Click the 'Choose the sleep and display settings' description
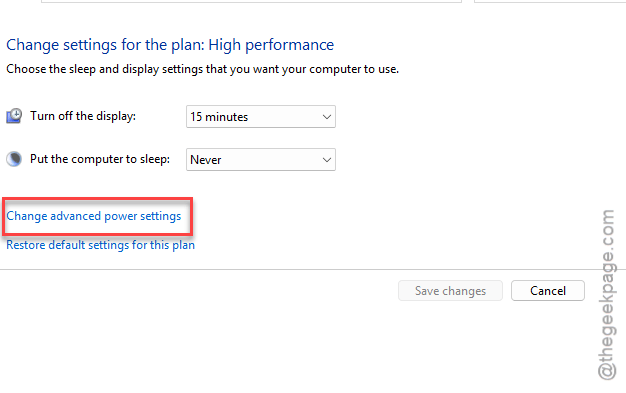This screenshot has width=626, height=393. (x=202, y=69)
